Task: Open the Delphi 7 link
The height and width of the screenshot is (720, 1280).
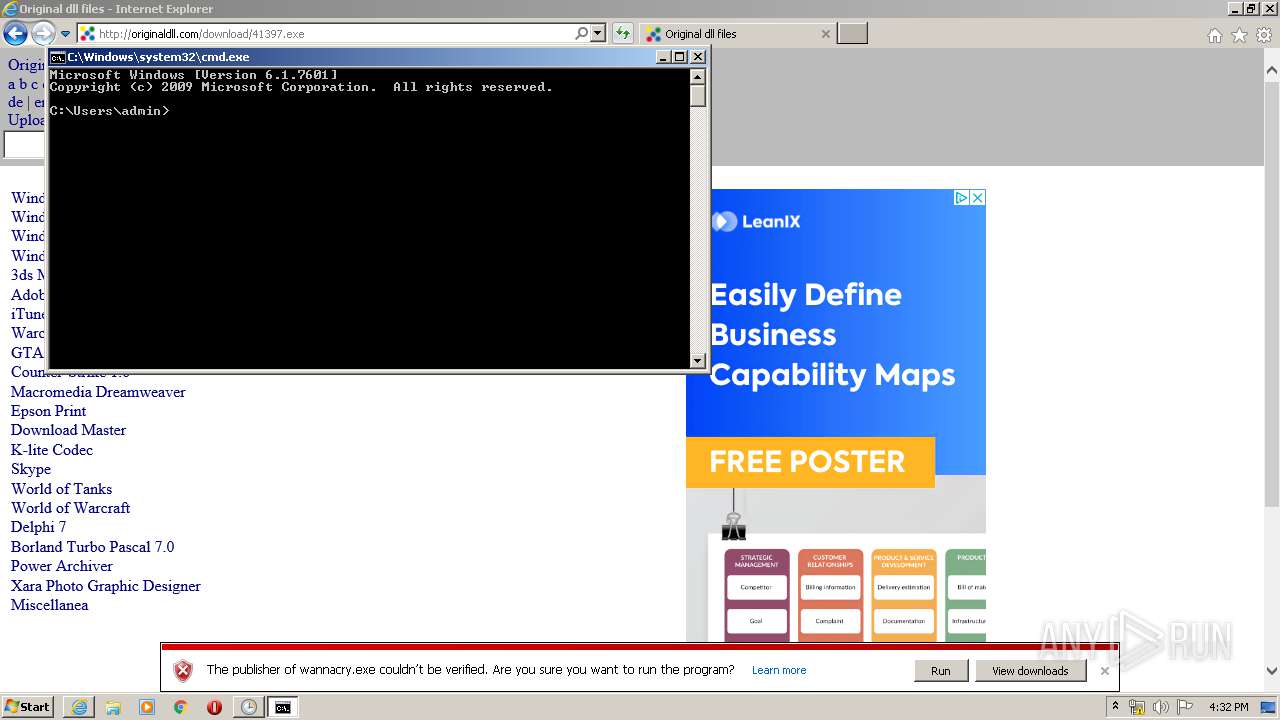Action: click(x=38, y=527)
